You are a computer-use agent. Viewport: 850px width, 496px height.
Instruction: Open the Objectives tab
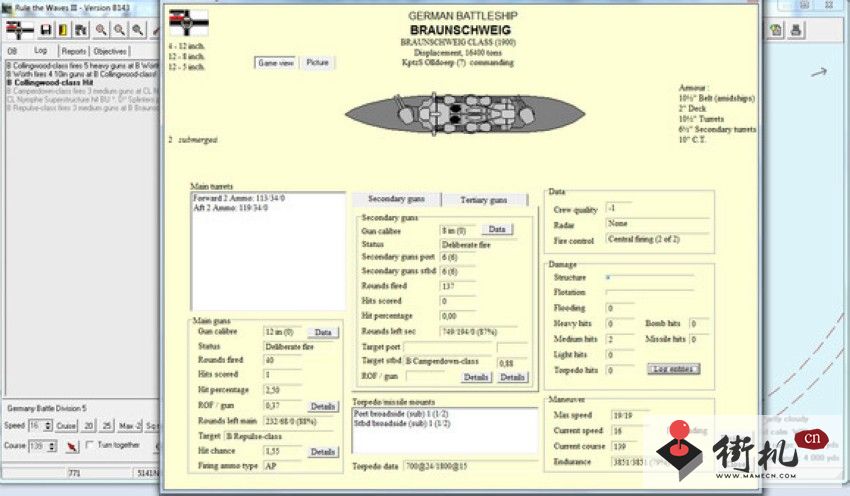(x=110, y=51)
